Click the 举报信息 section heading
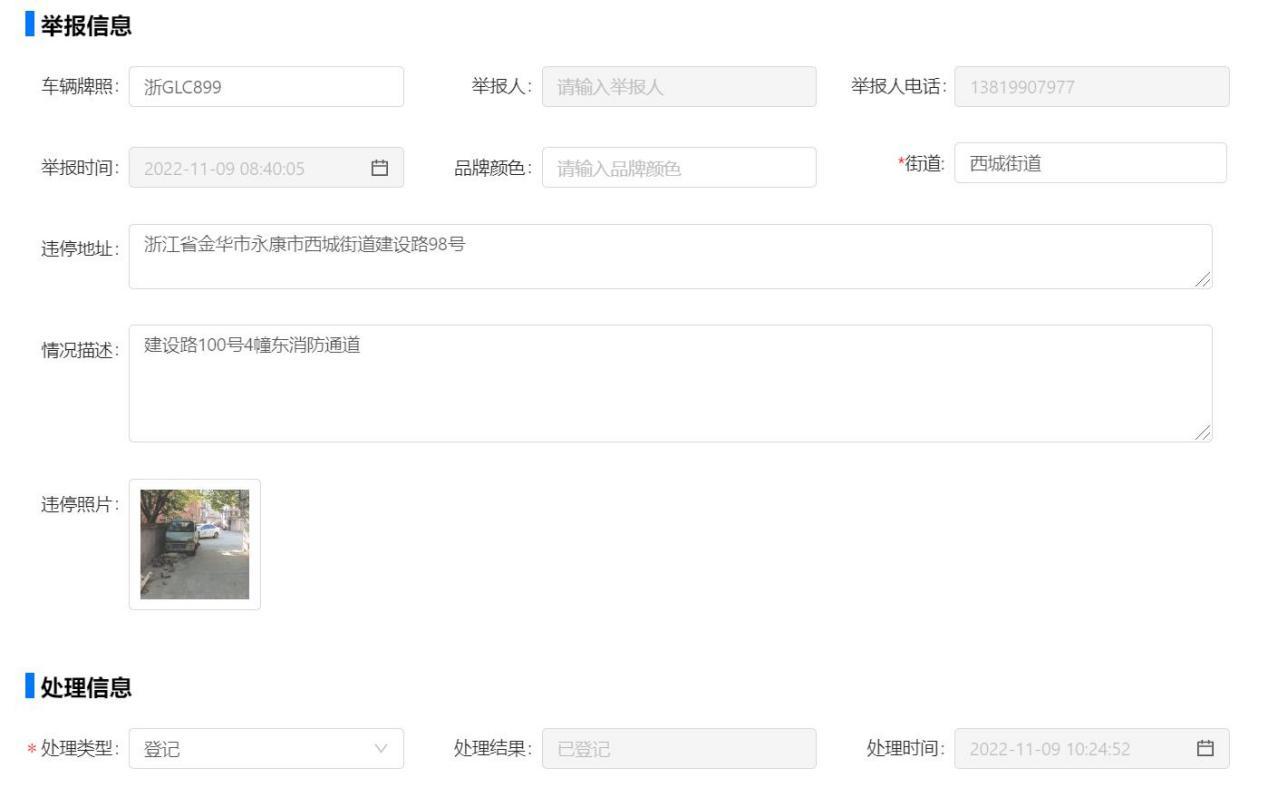 (x=86, y=26)
